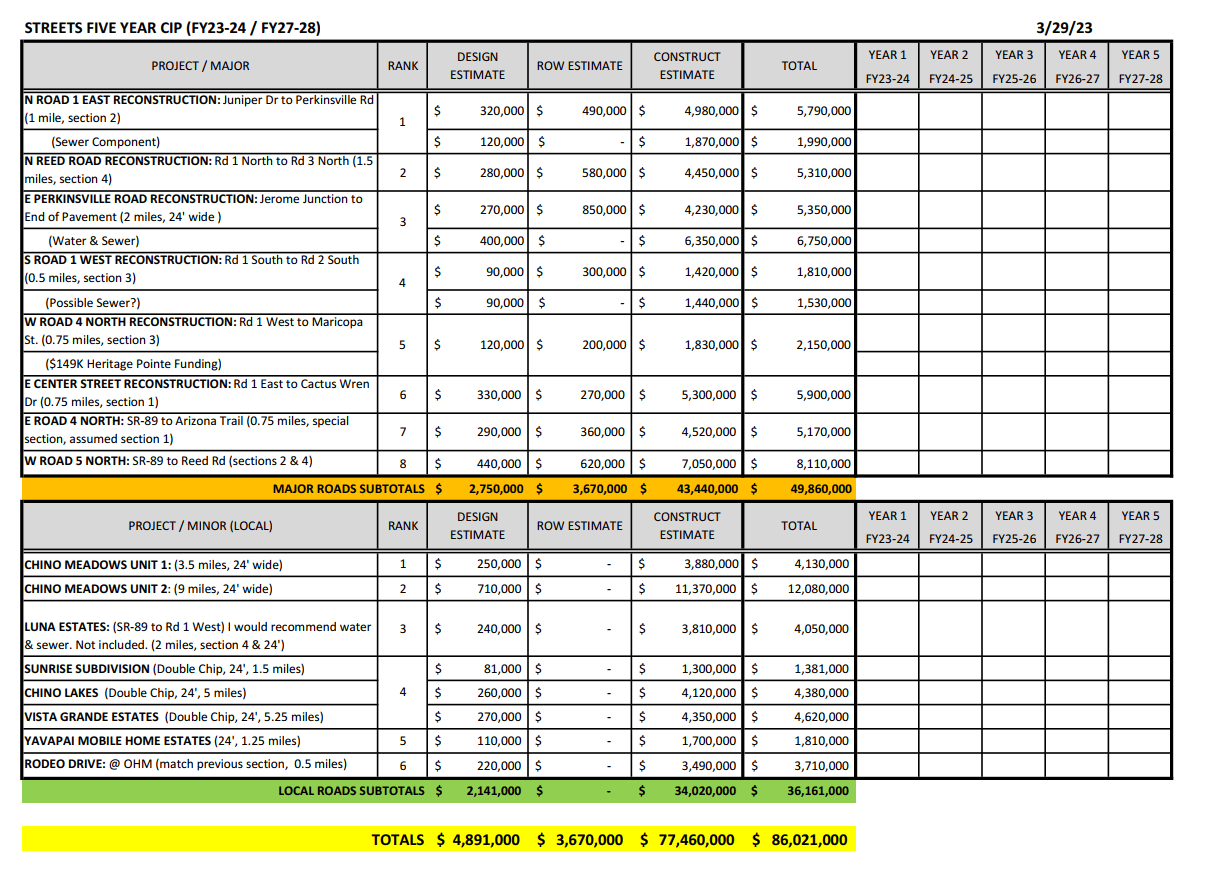
Task: Click the ROW ESTIMATE column header
Action: point(579,65)
